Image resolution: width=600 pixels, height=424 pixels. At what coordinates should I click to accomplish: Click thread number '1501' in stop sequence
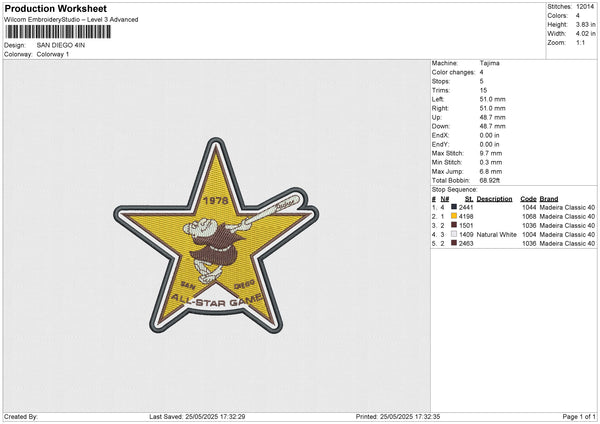tap(466, 225)
